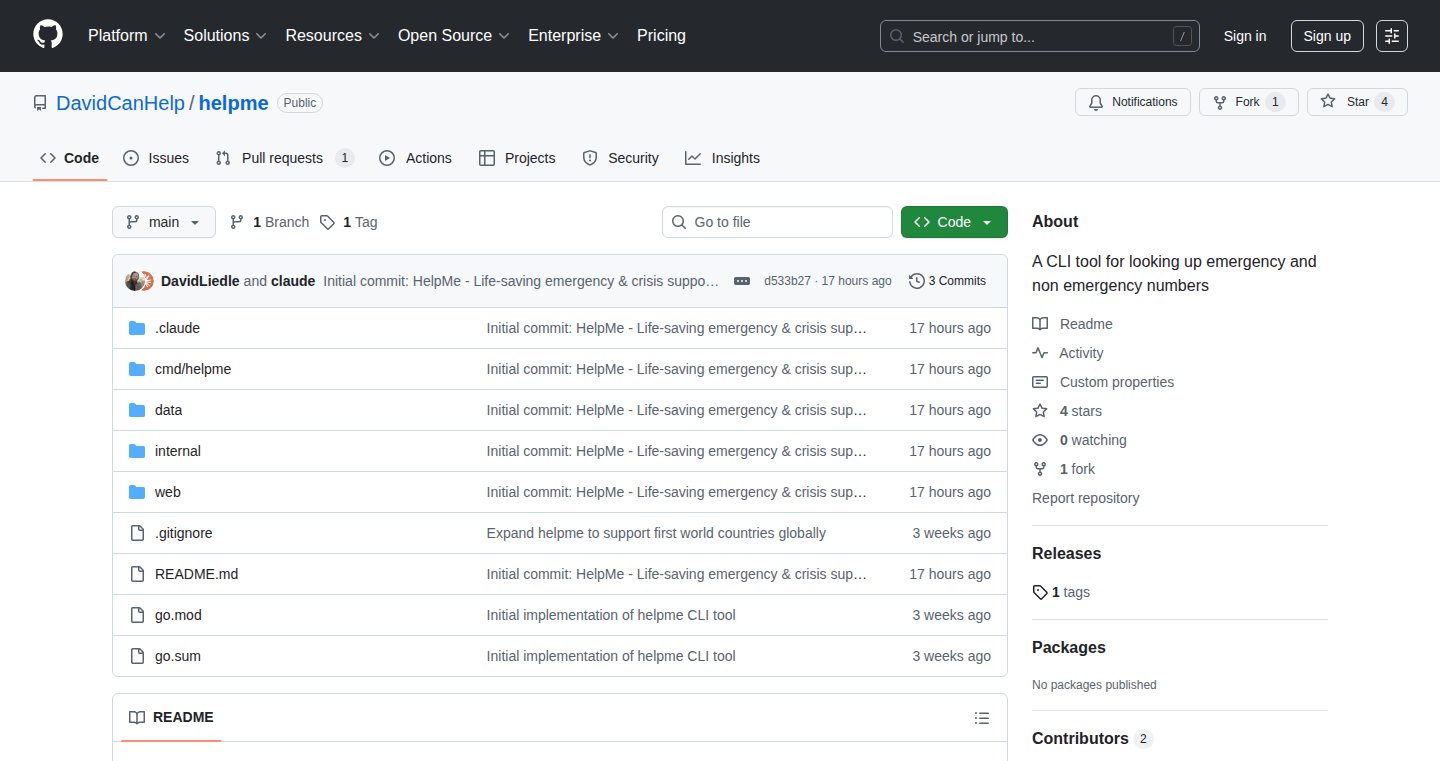Open the main branch dropdown
This screenshot has width=1440, height=761.
tap(164, 222)
